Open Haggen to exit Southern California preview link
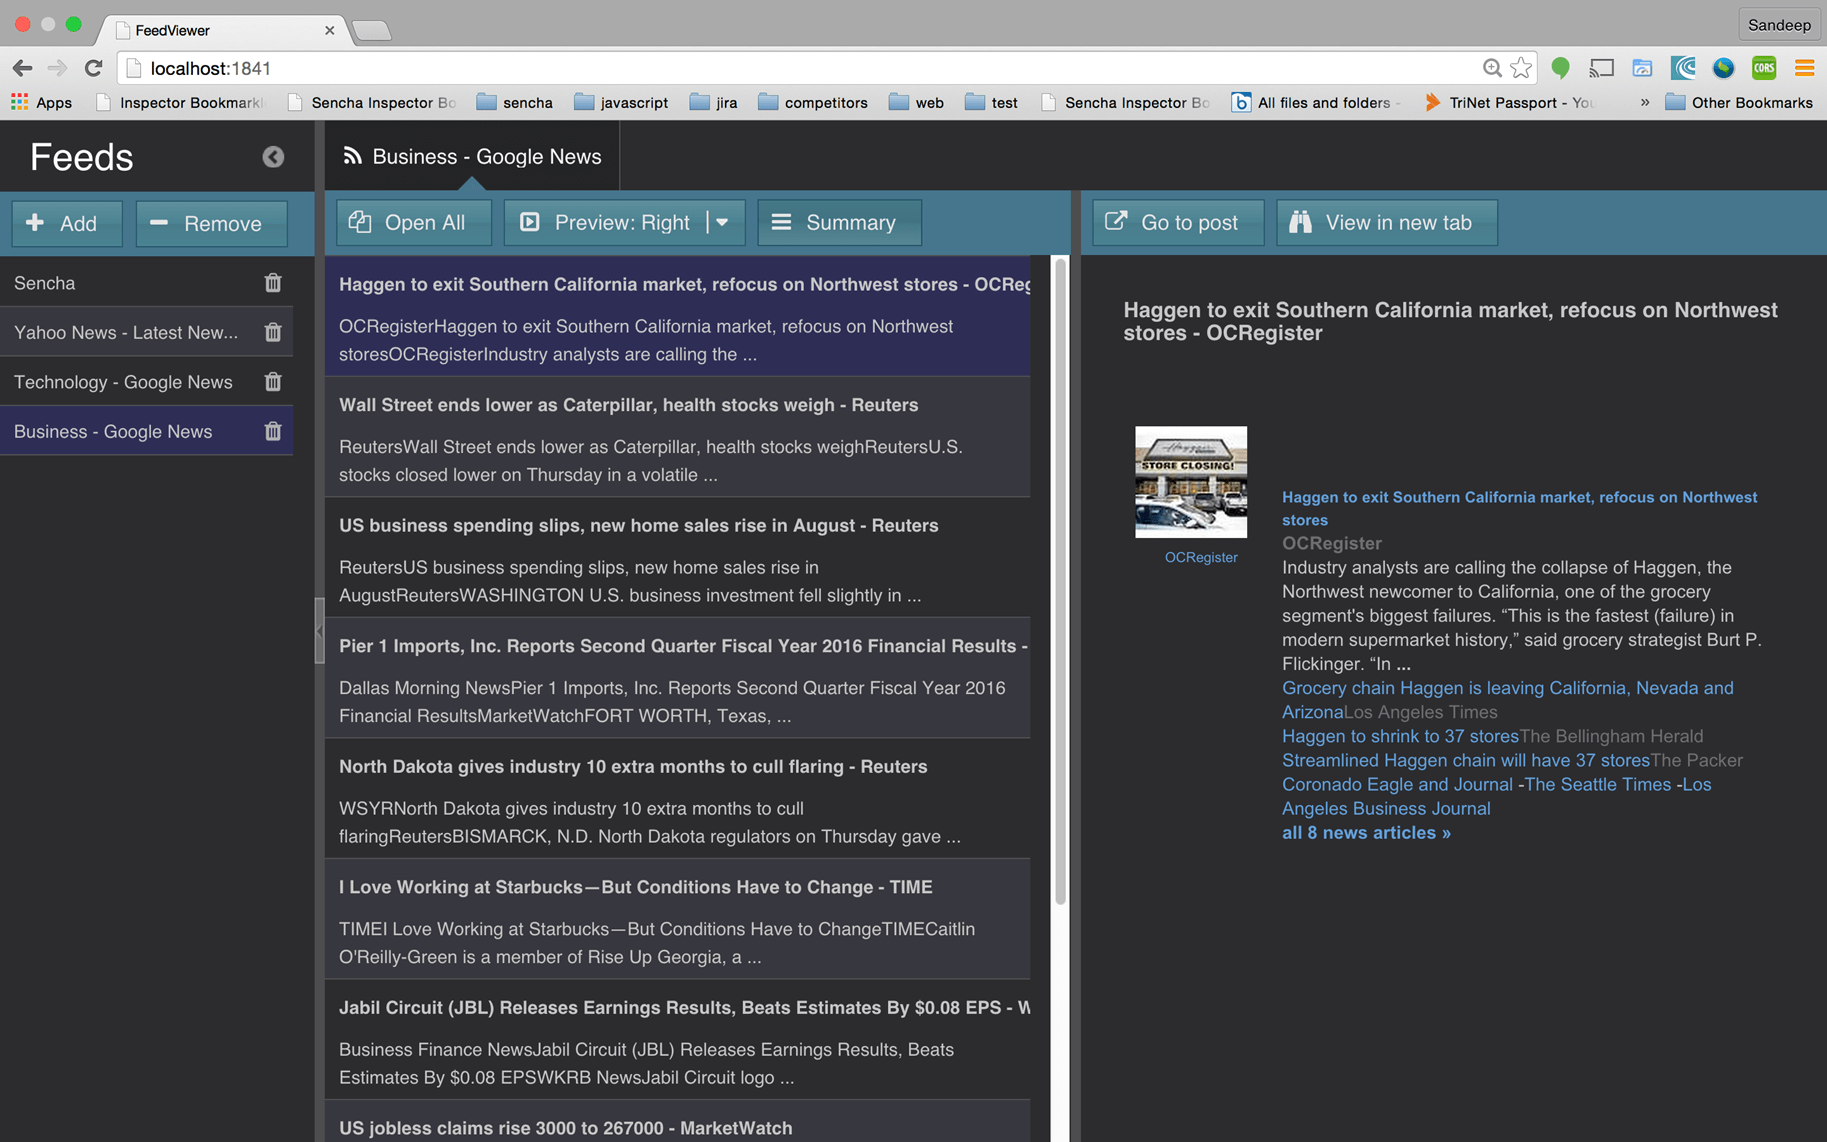The image size is (1827, 1142). pyautogui.click(x=1519, y=508)
